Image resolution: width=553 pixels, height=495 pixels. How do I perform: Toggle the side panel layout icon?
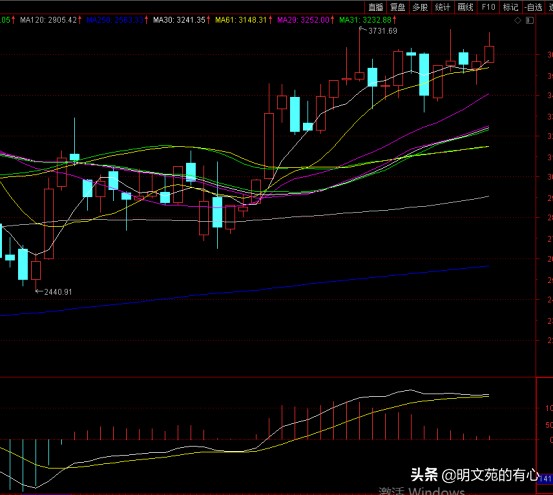tap(530, 20)
